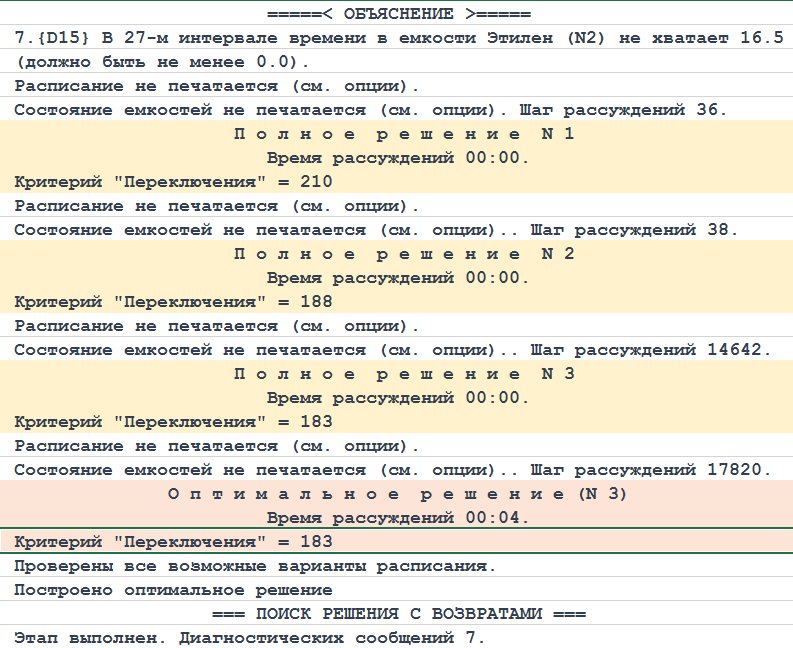Viewport: 793px width, 648px height.
Task: Click the 'Оптимальное решение (N 3)' heading
Action: pyautogui.click(x=398, y=494)
